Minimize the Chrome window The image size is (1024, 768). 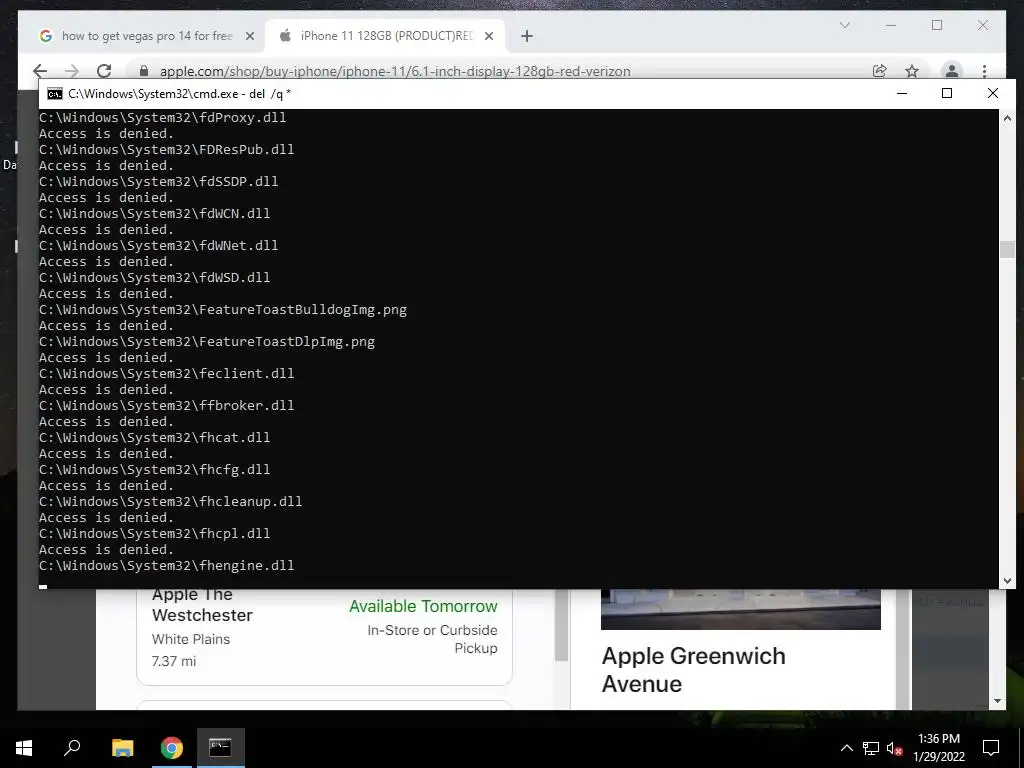[x=891, y=25]
